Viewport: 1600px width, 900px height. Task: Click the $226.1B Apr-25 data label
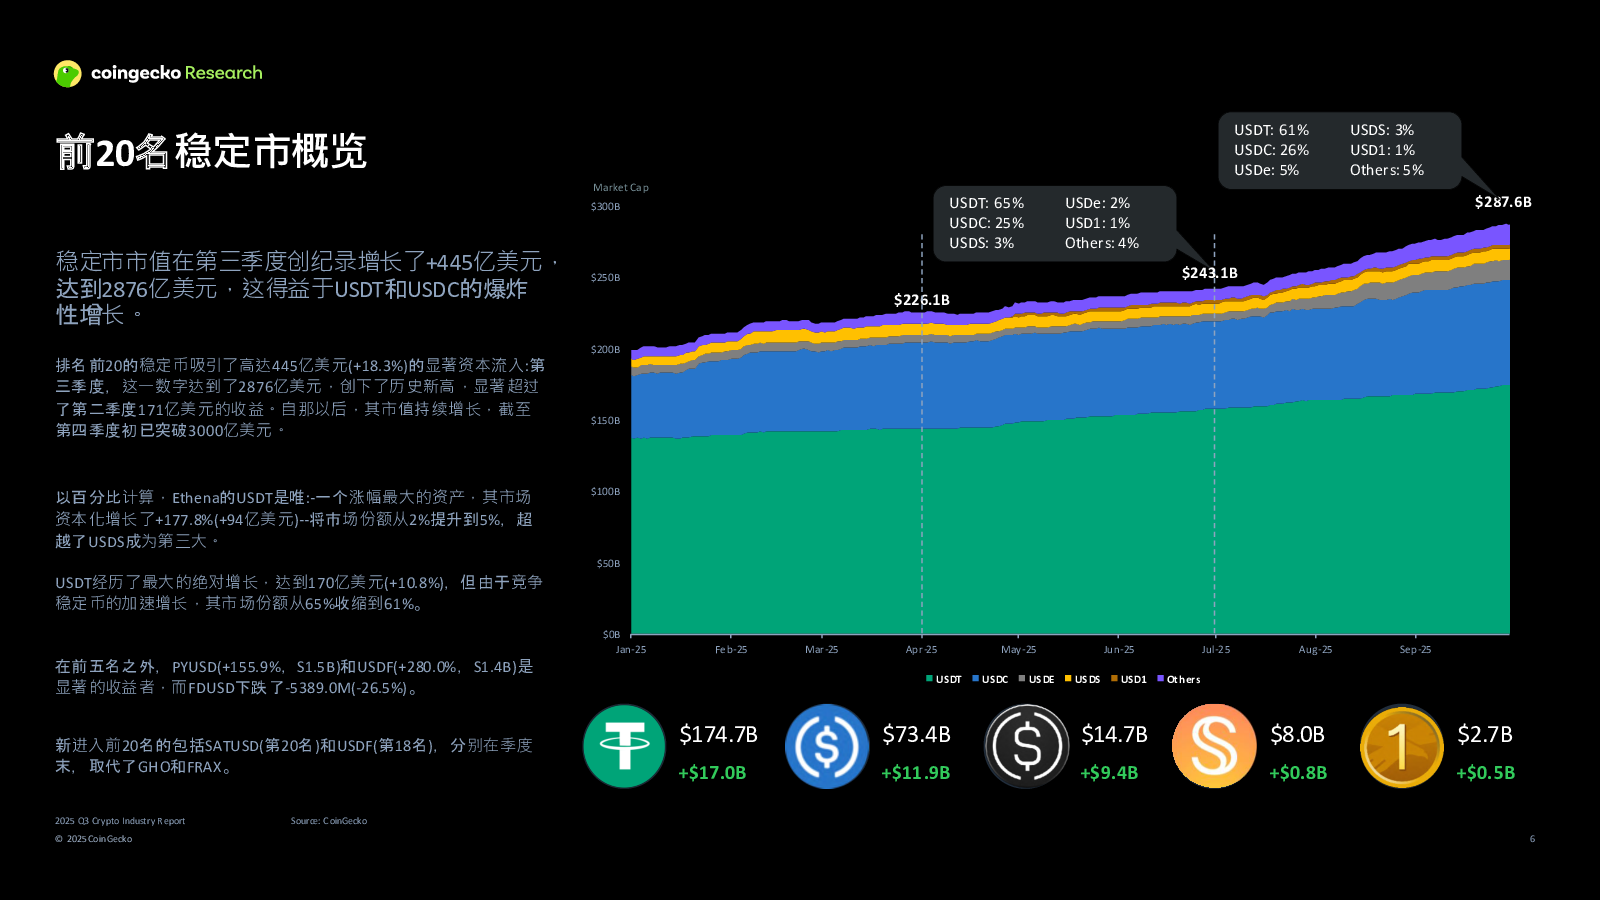(921, 300)
